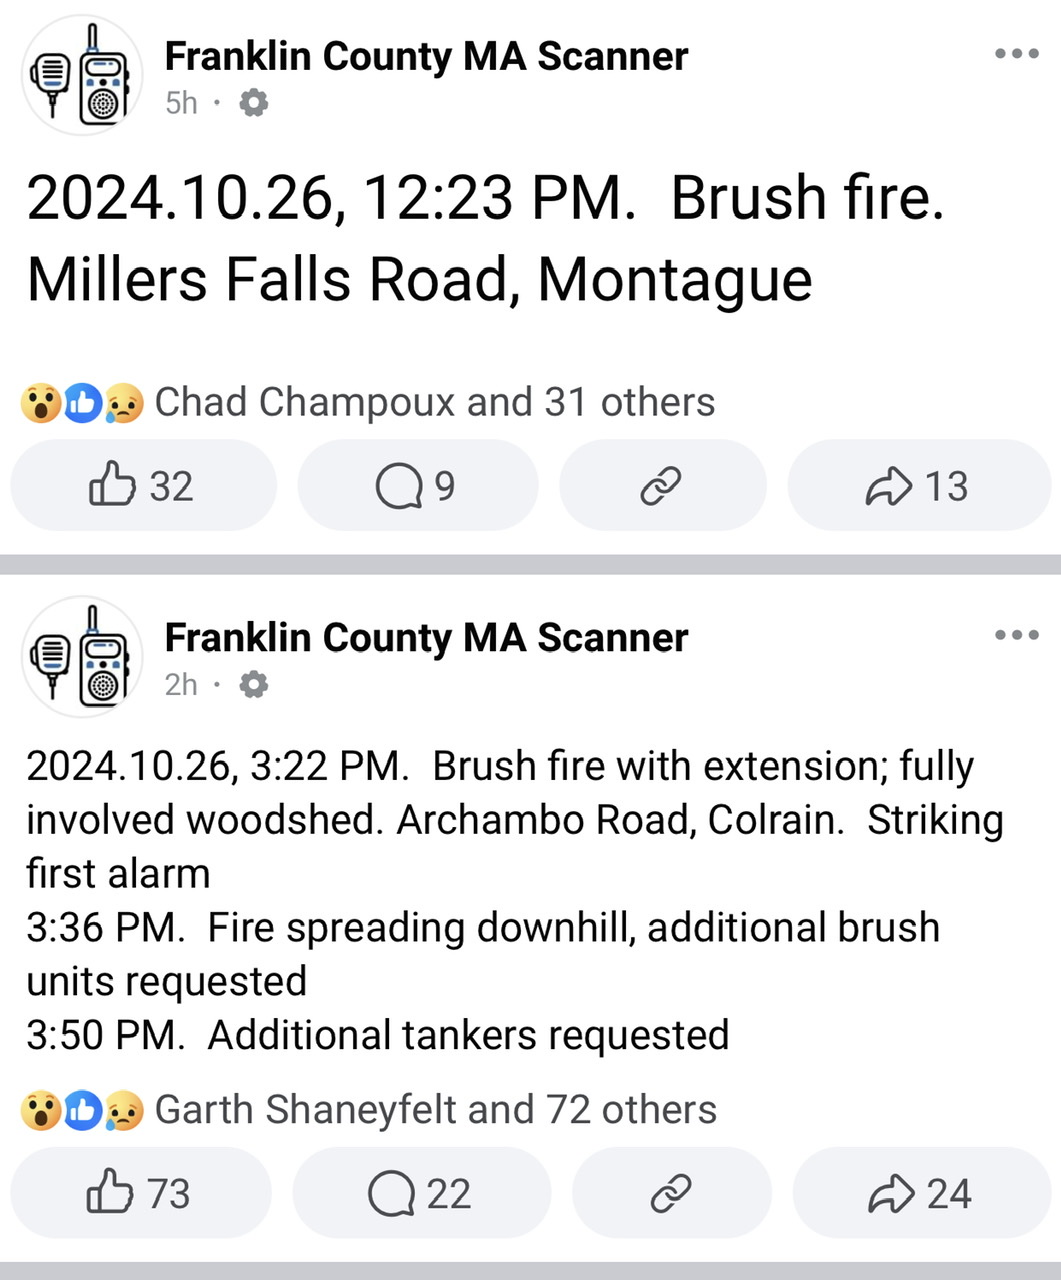Open Franklin County MA Scanner page from second post
This screenshot has height=1280, width=1061.
click(426, 637)
